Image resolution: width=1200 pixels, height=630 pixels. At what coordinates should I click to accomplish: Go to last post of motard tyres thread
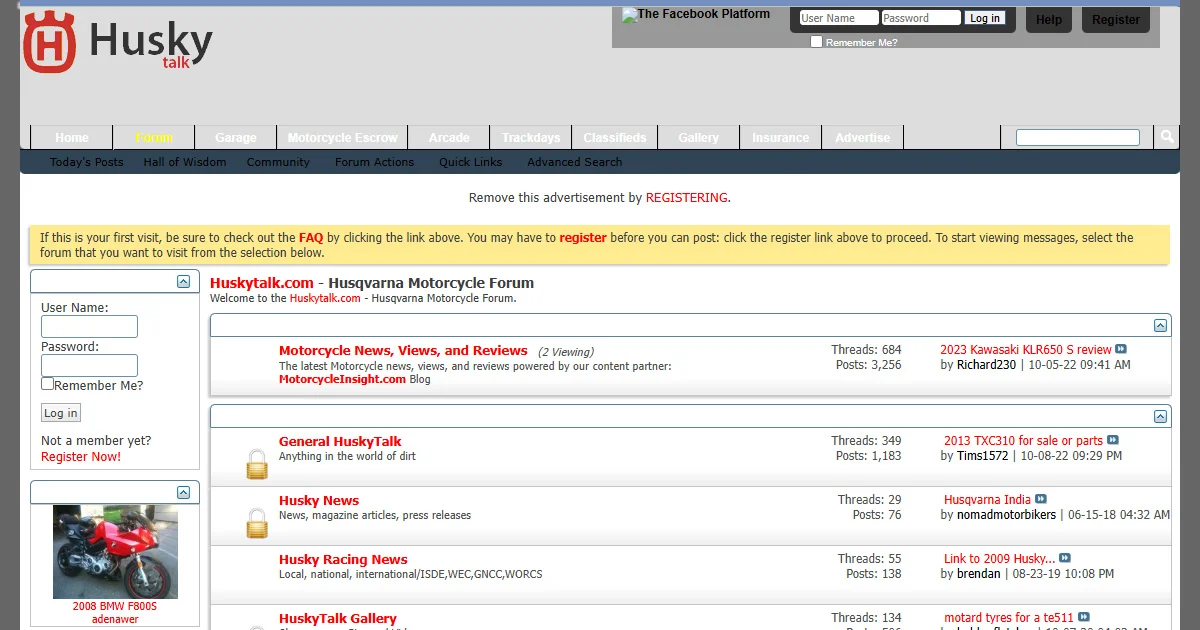coord(1084,617)
